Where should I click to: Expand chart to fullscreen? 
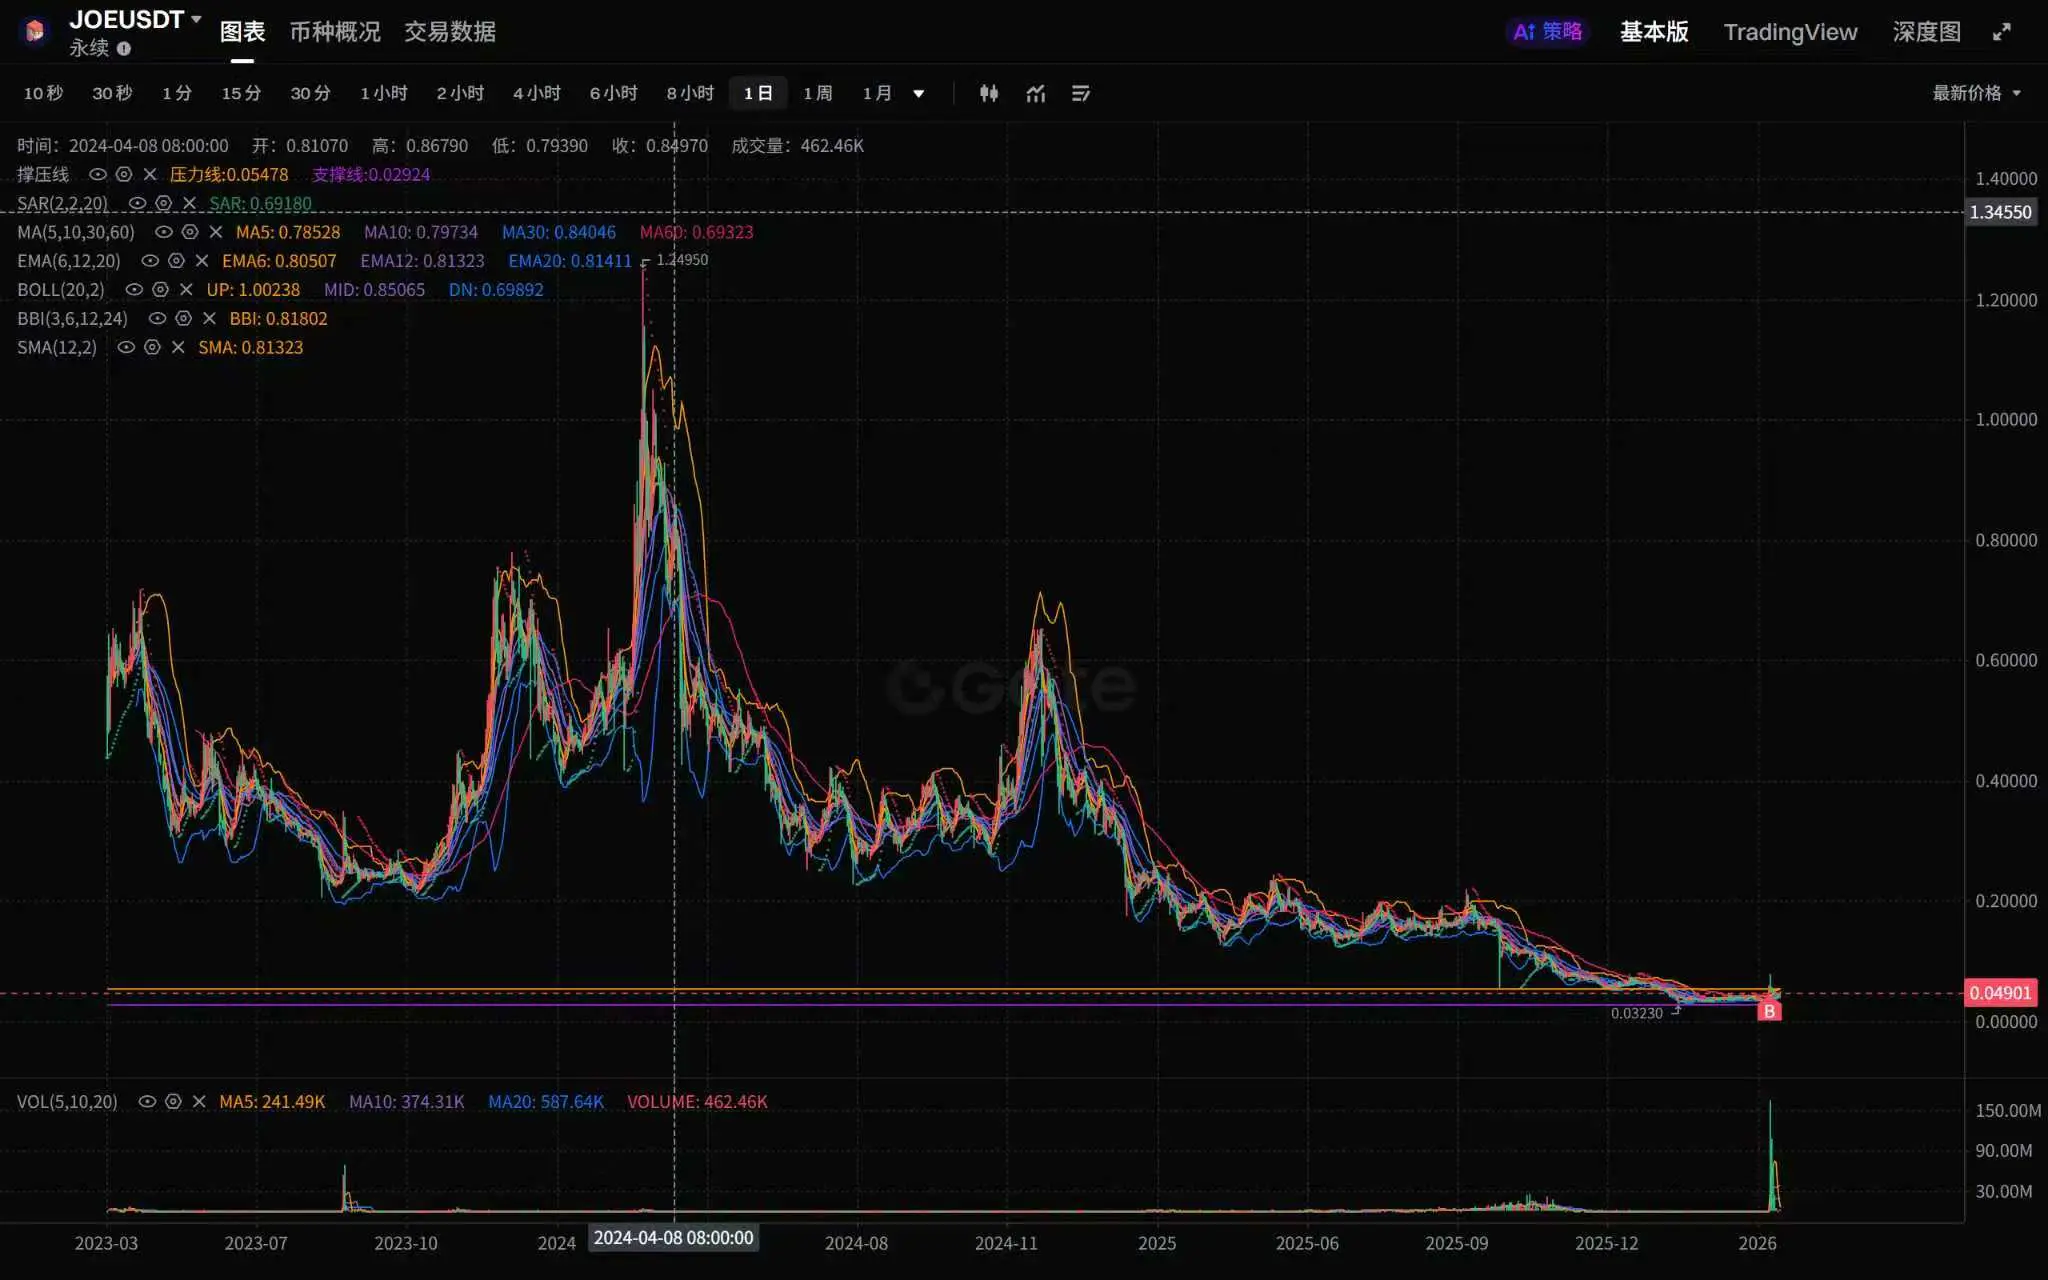click(2001, 32)
